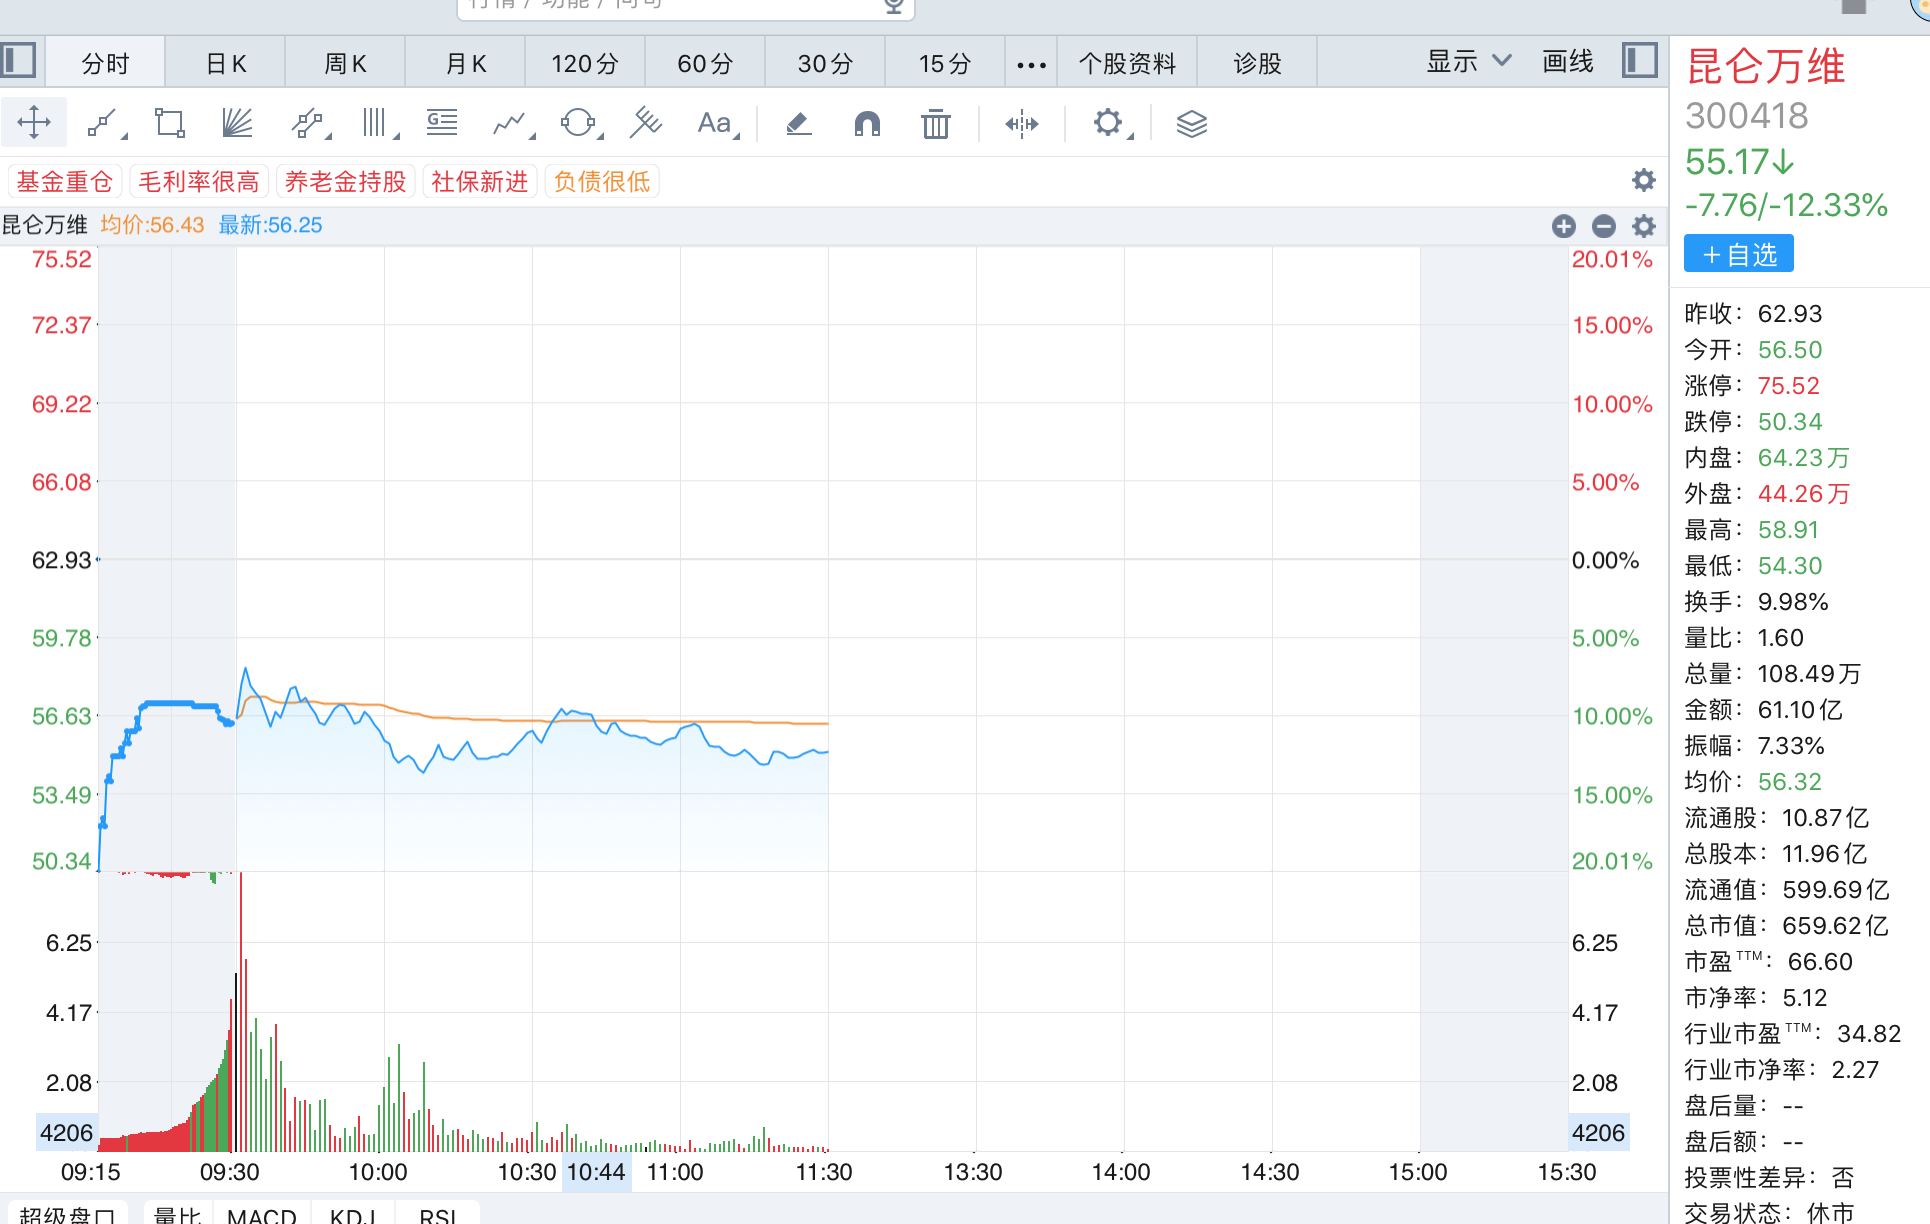Switch to the 60分 tab
Viewport: 1930px width, 1224px height.
pos(705,64)
